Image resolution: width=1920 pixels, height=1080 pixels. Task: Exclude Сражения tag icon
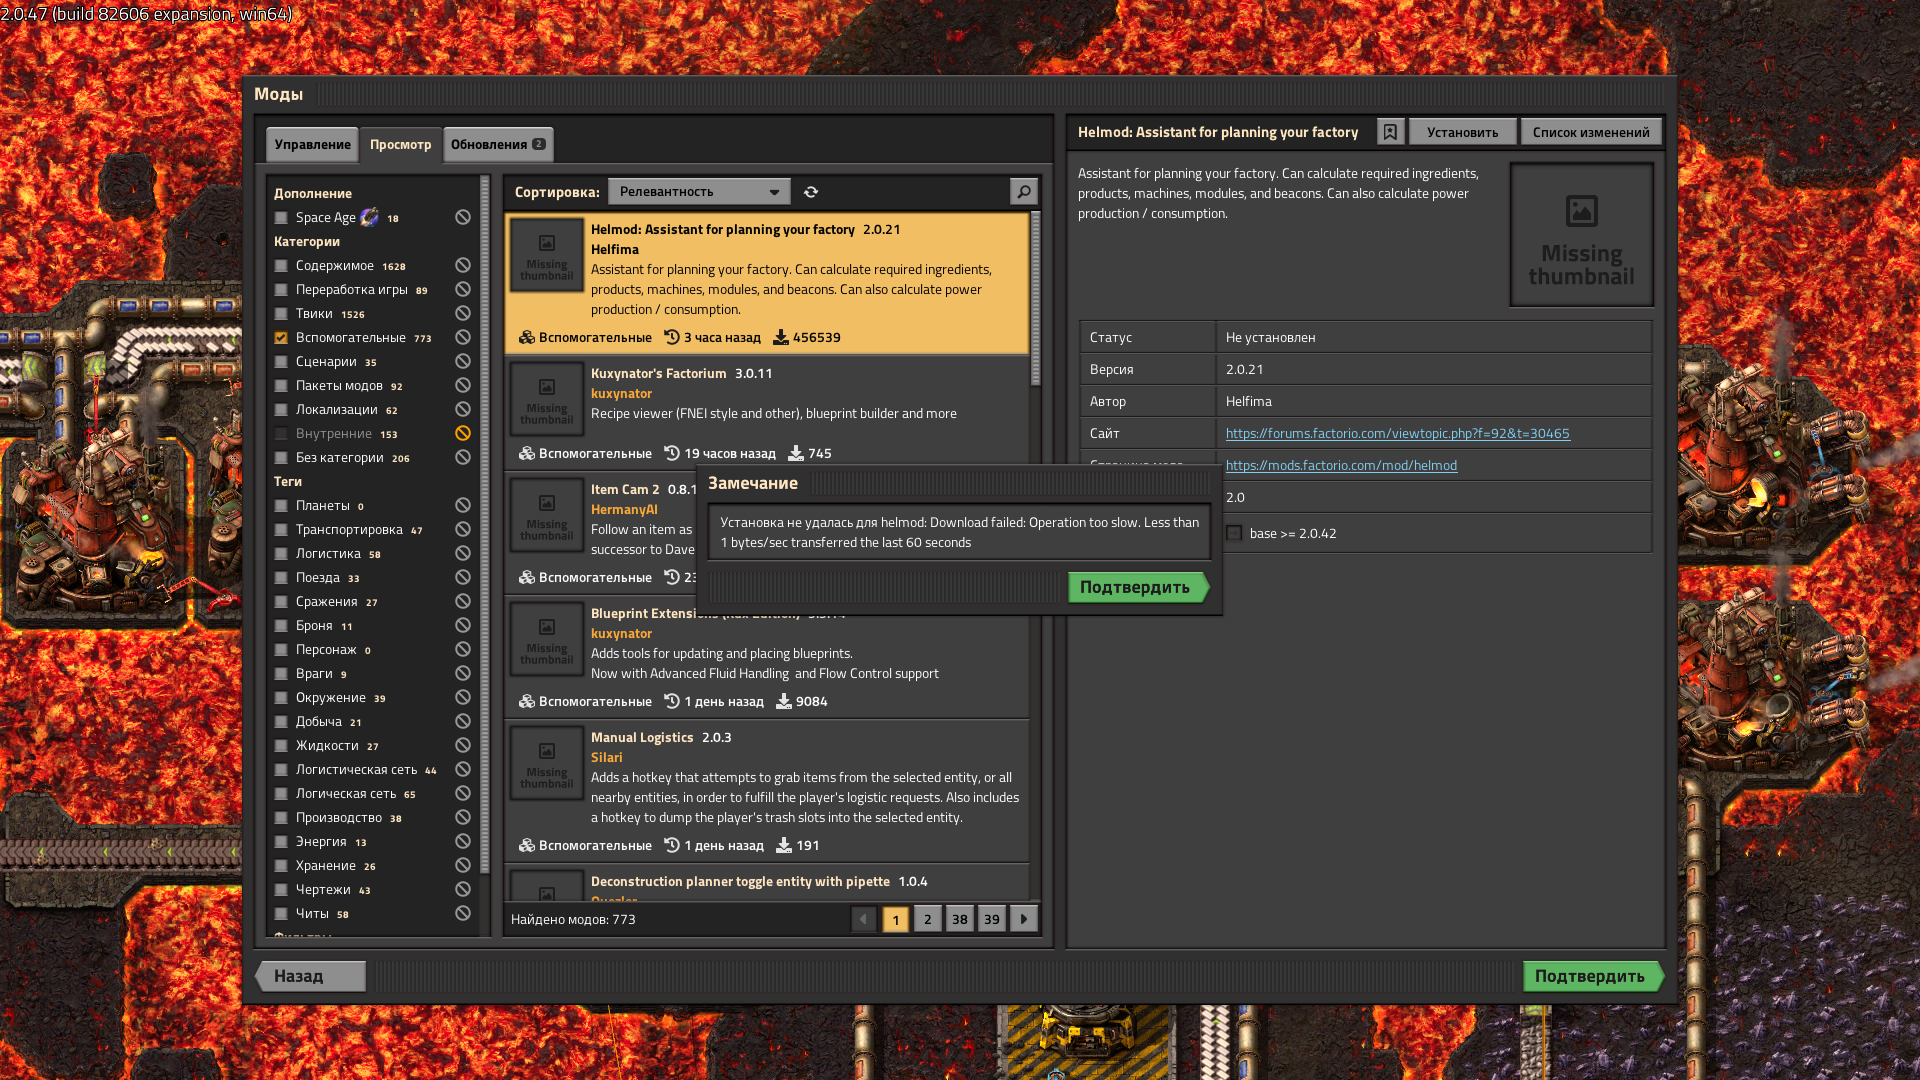click(x=463, y=601)
